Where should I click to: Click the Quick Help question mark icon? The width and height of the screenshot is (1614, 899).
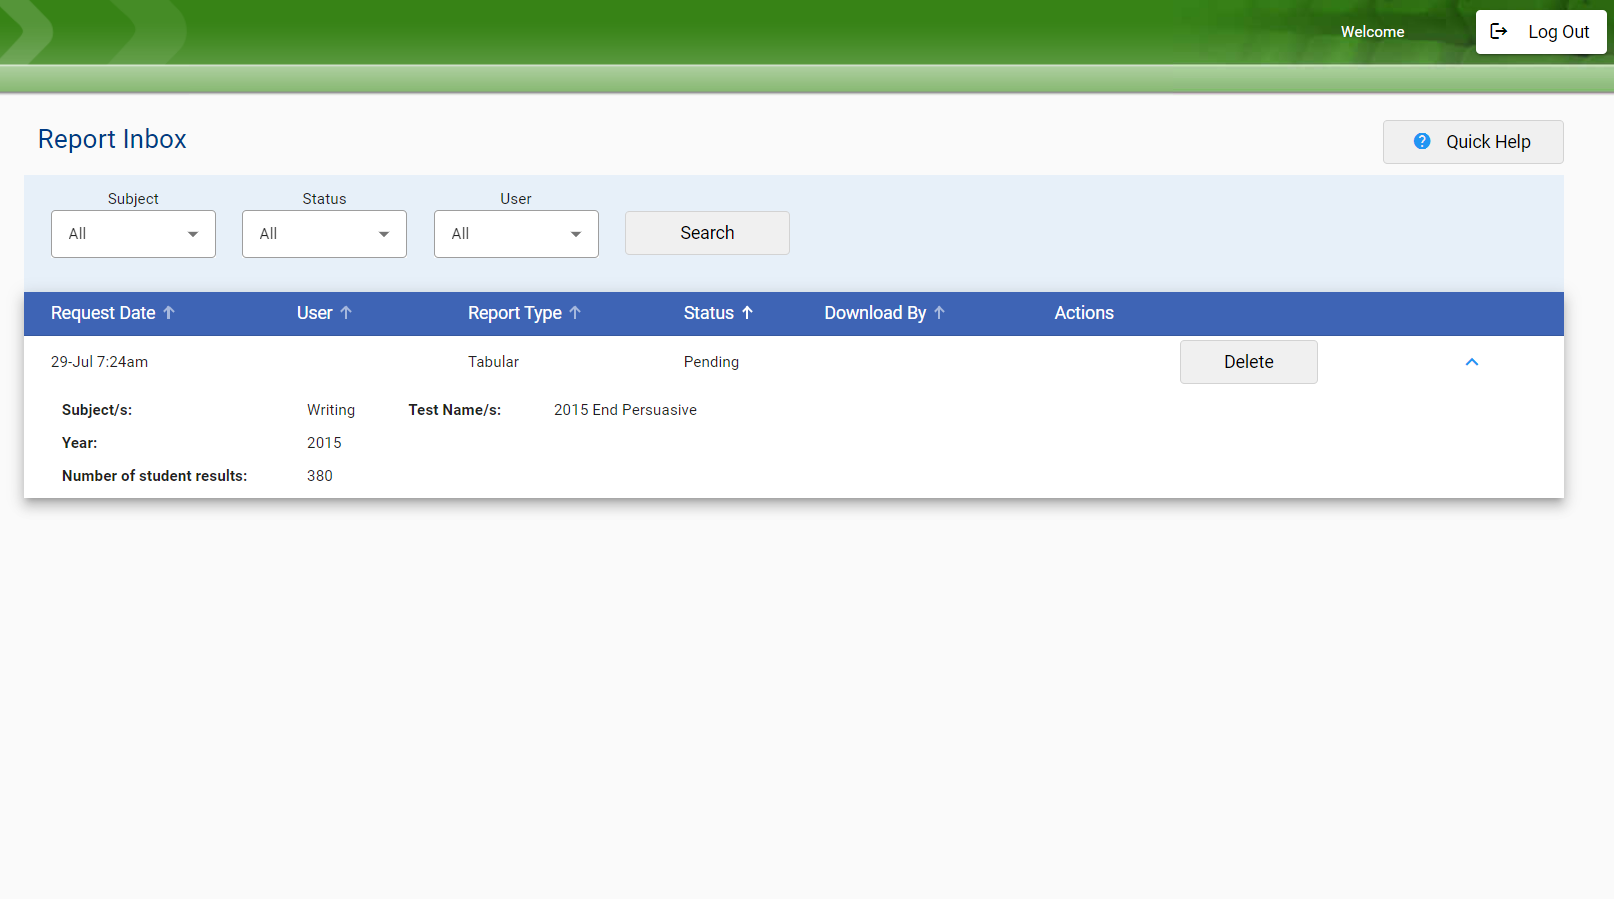[1421, 142]
